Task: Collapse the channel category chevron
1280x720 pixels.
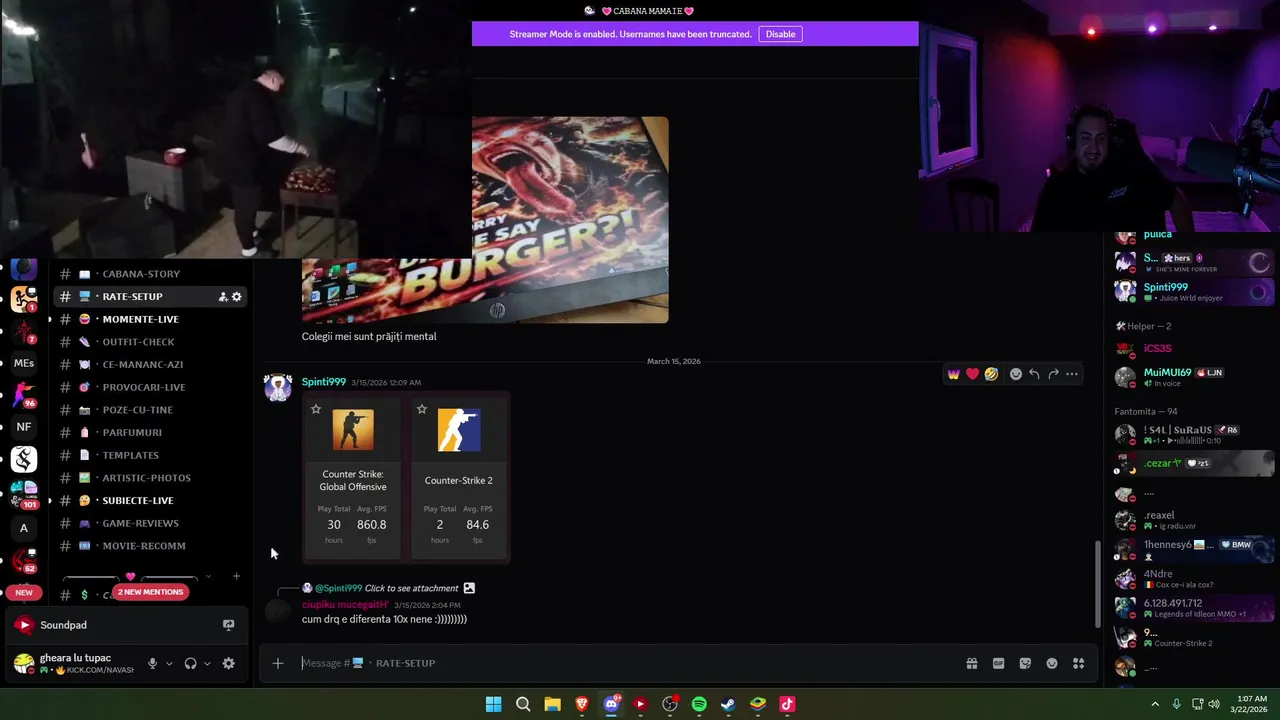Action: [x=208, y=576]
